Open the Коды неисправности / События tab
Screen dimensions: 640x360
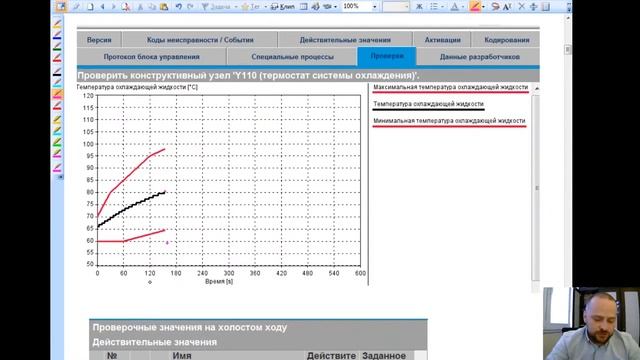pyautogui.click(x=200, y=40)
